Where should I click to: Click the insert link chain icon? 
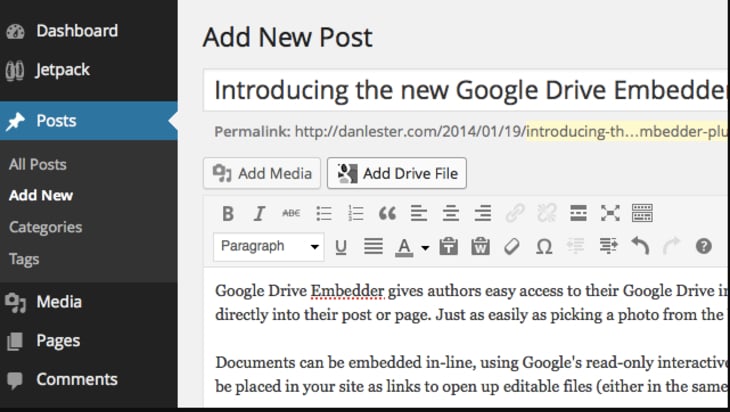515,214
